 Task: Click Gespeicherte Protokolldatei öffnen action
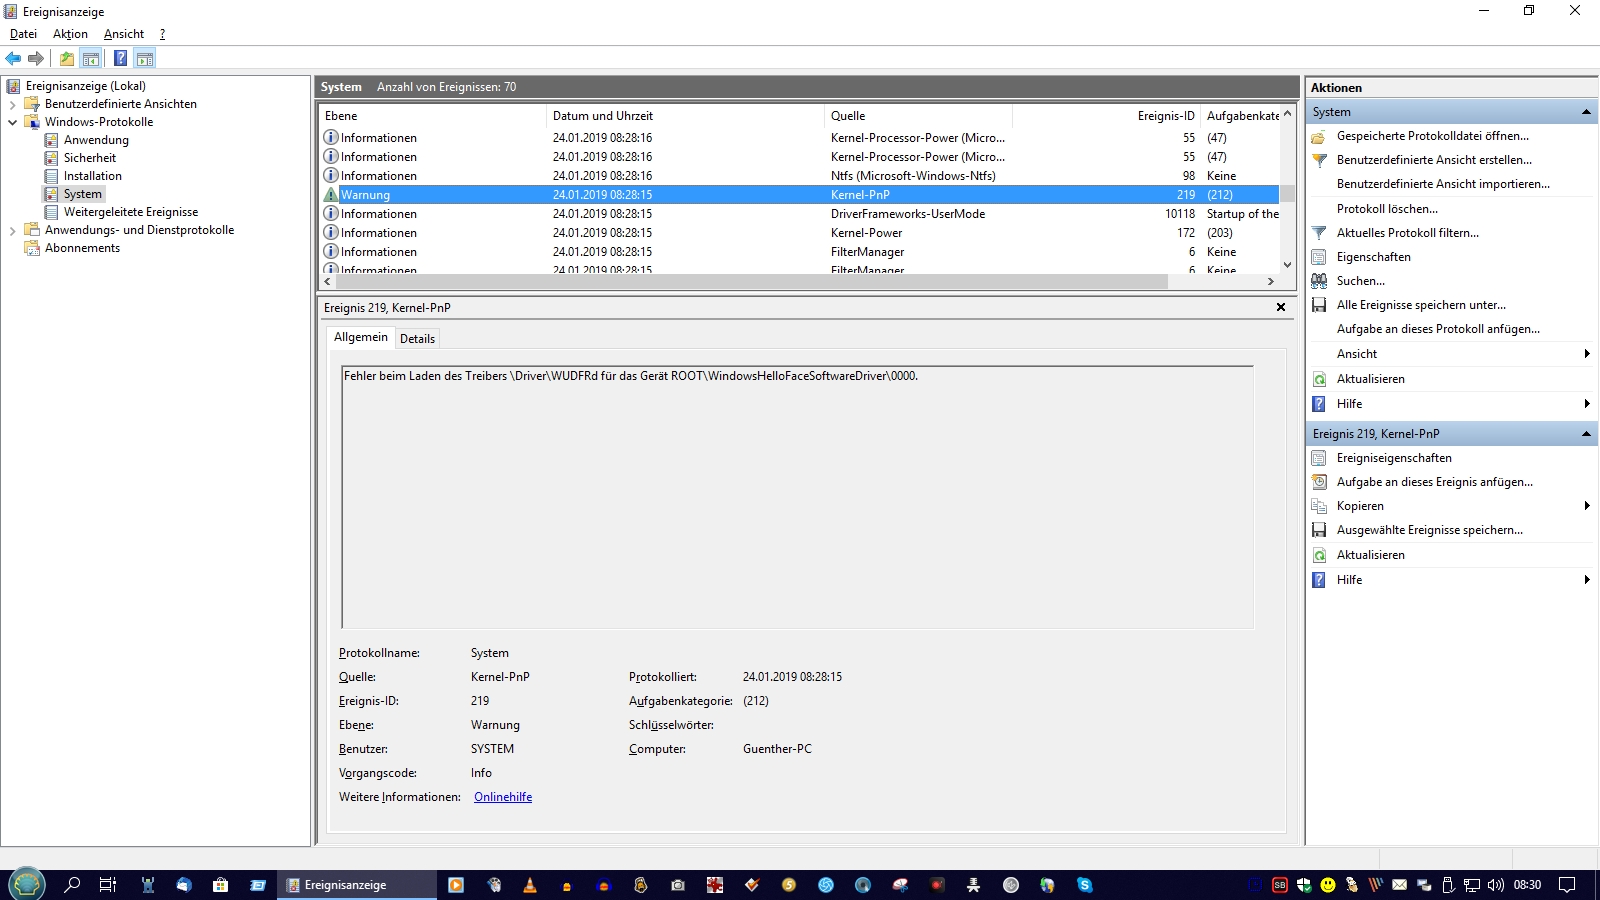coord(1432,136)
